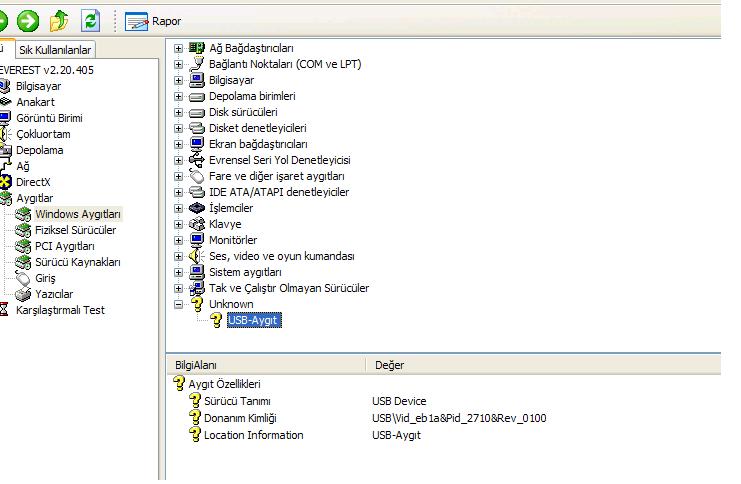
Task: Select the USB-Aygıt tree entry
Action: point(254,320)
